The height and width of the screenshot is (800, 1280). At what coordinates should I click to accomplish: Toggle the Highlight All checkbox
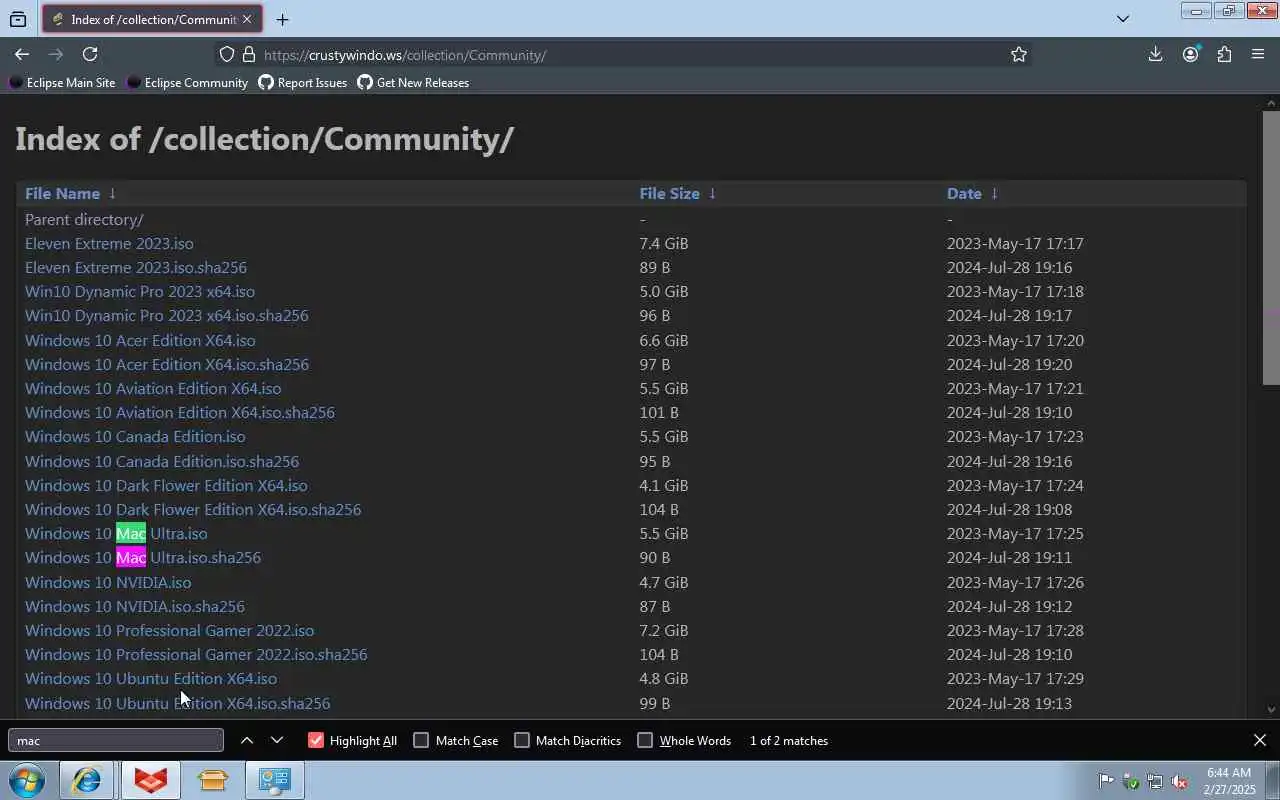[x=316, y=740]
